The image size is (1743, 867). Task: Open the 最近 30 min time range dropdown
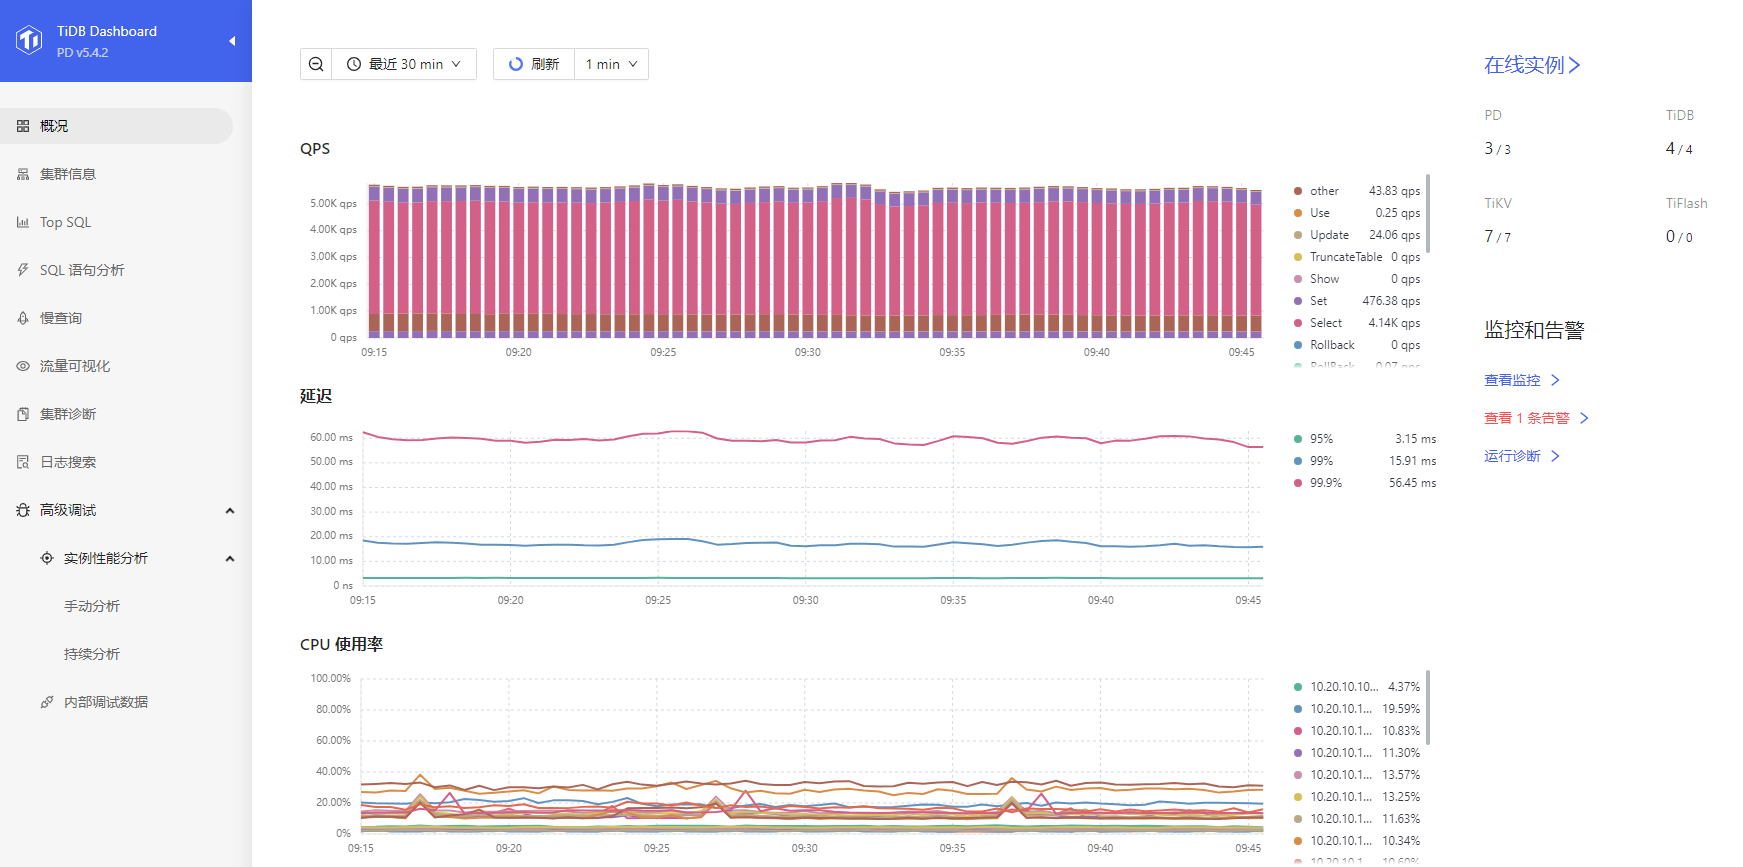404,64
